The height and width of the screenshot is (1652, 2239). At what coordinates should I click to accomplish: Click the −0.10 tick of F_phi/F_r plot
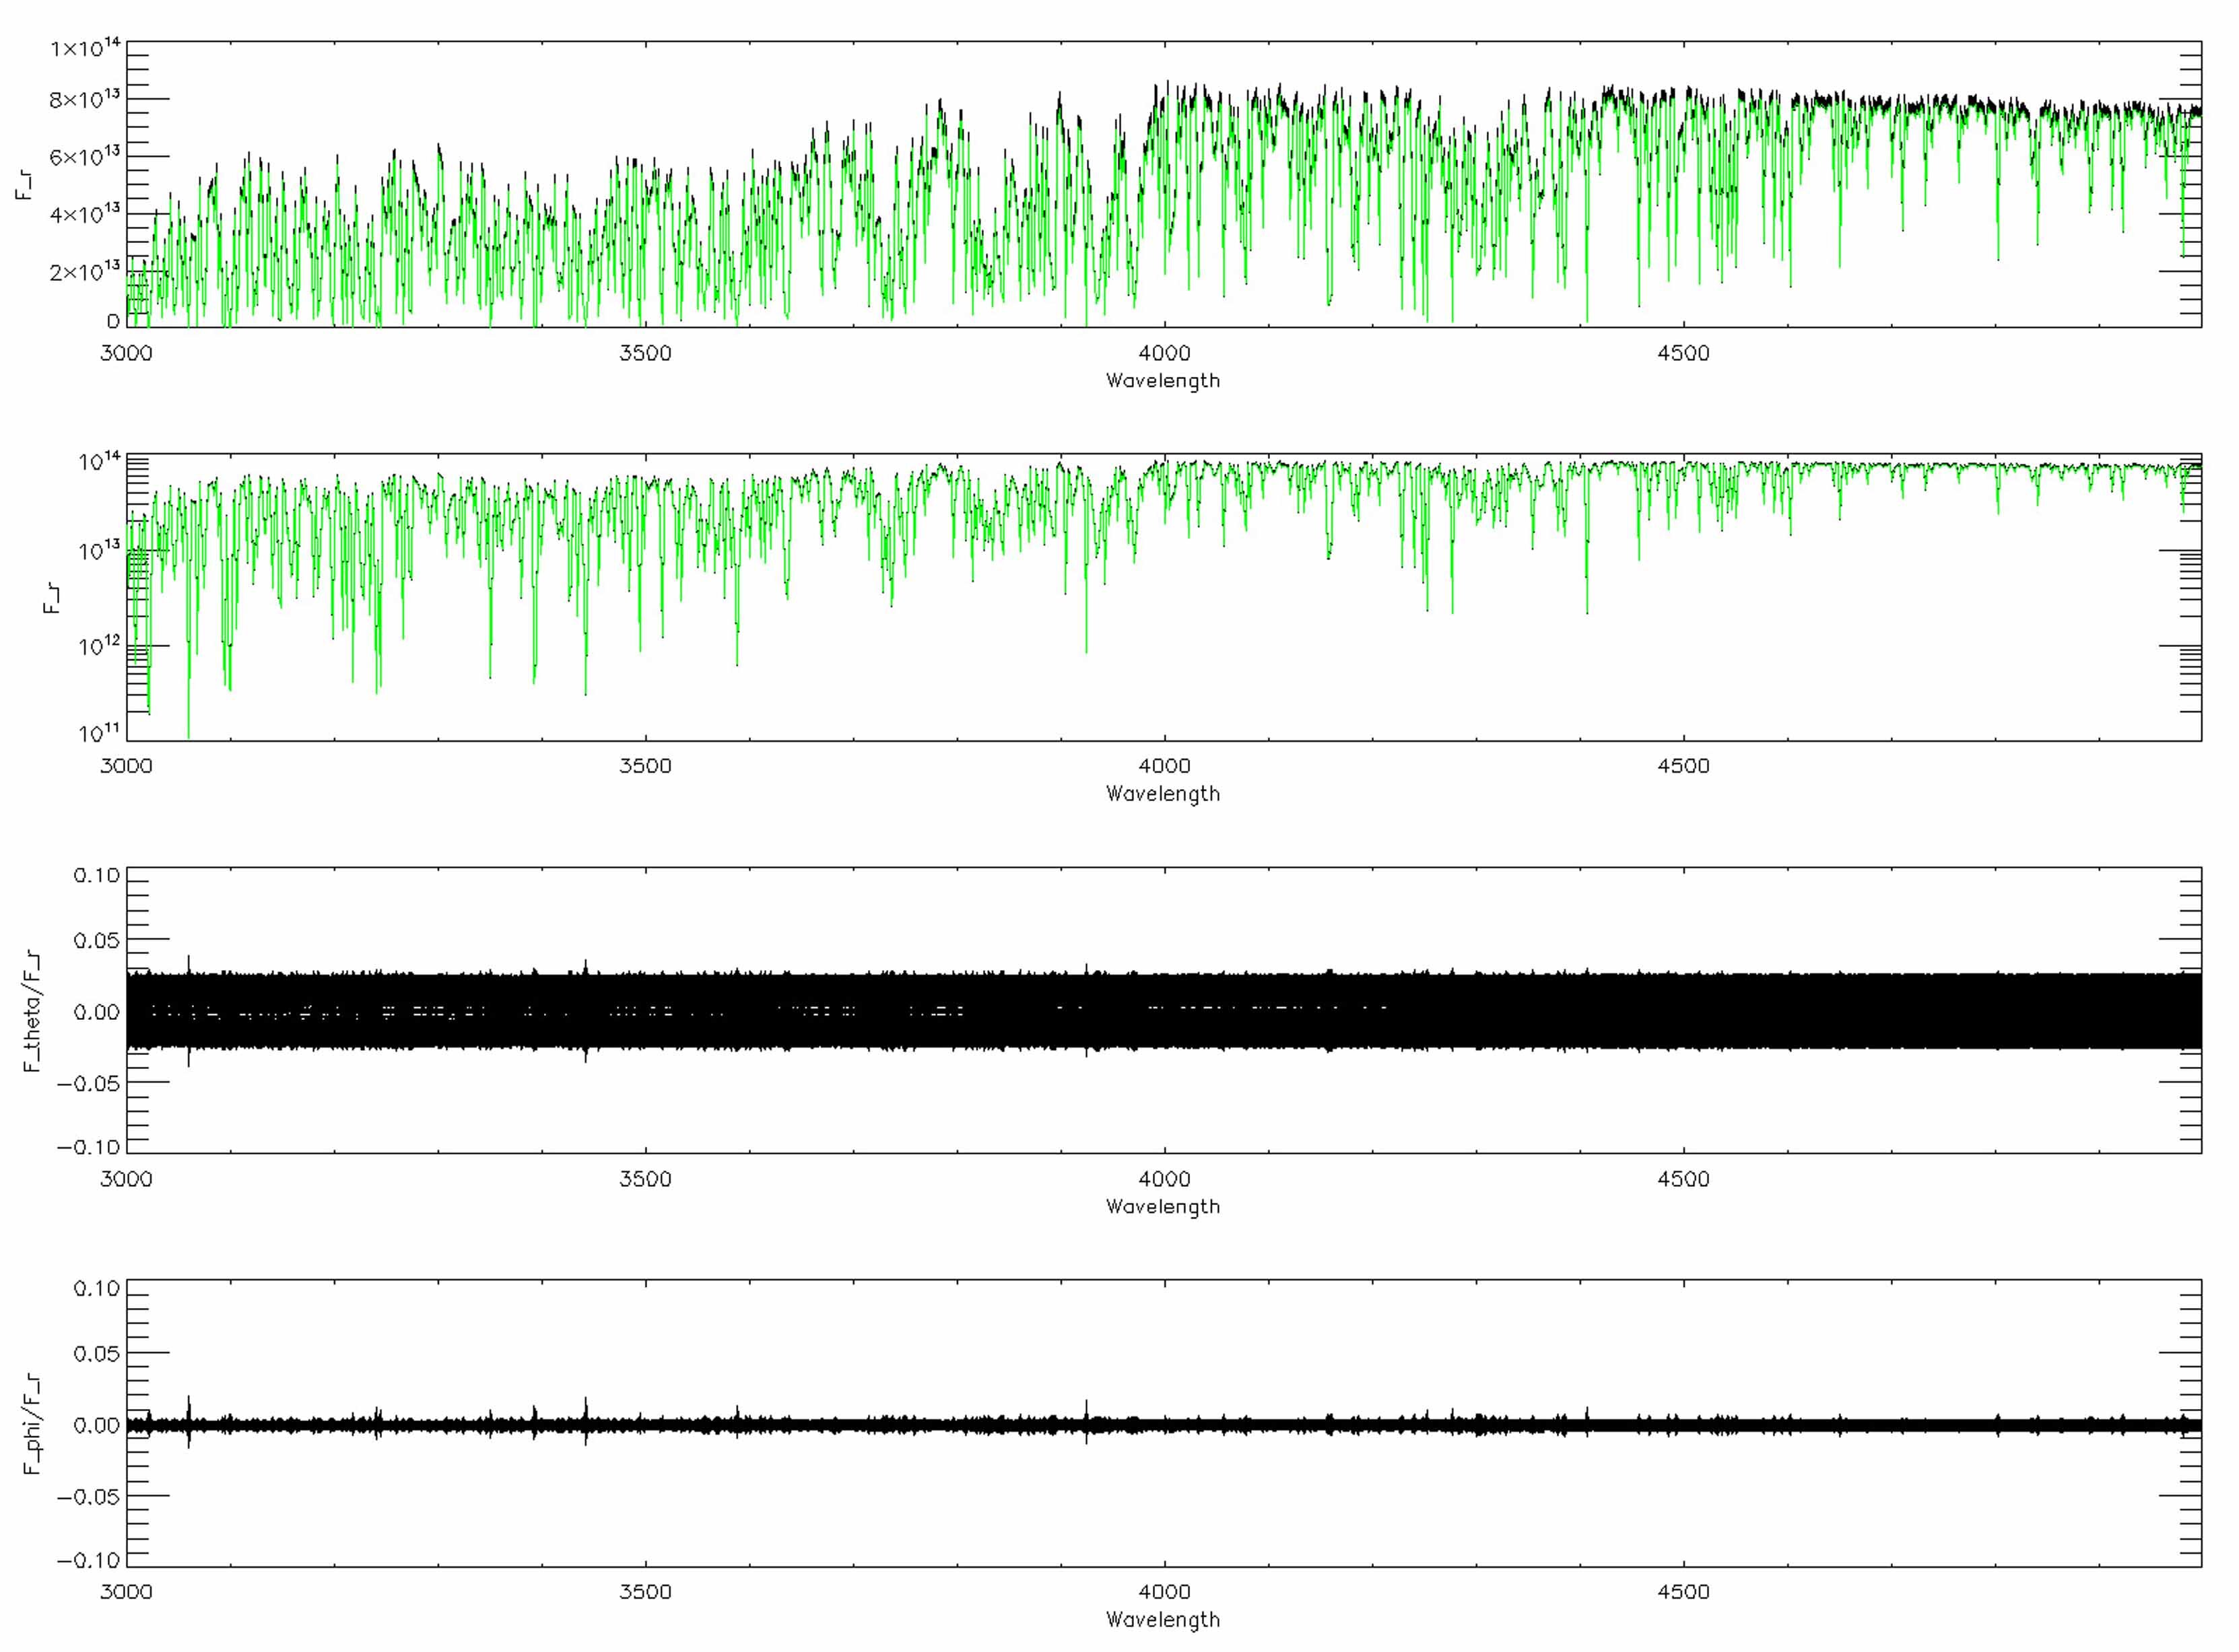click(x=88, y=1560)
